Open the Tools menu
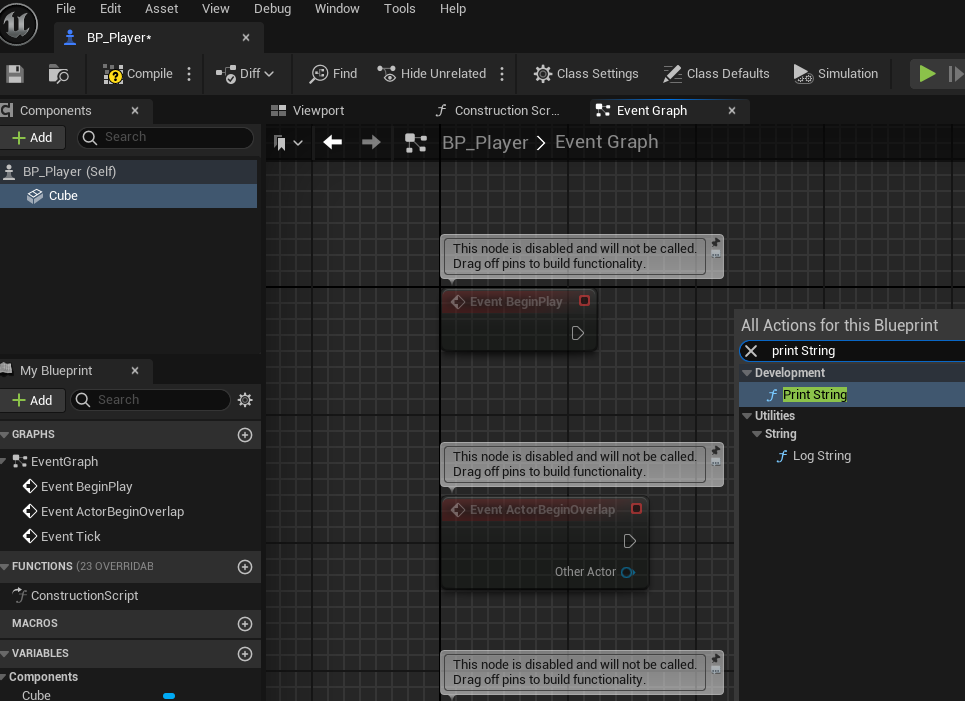This screenshot has width=965, height=701. tap(399, 9)
